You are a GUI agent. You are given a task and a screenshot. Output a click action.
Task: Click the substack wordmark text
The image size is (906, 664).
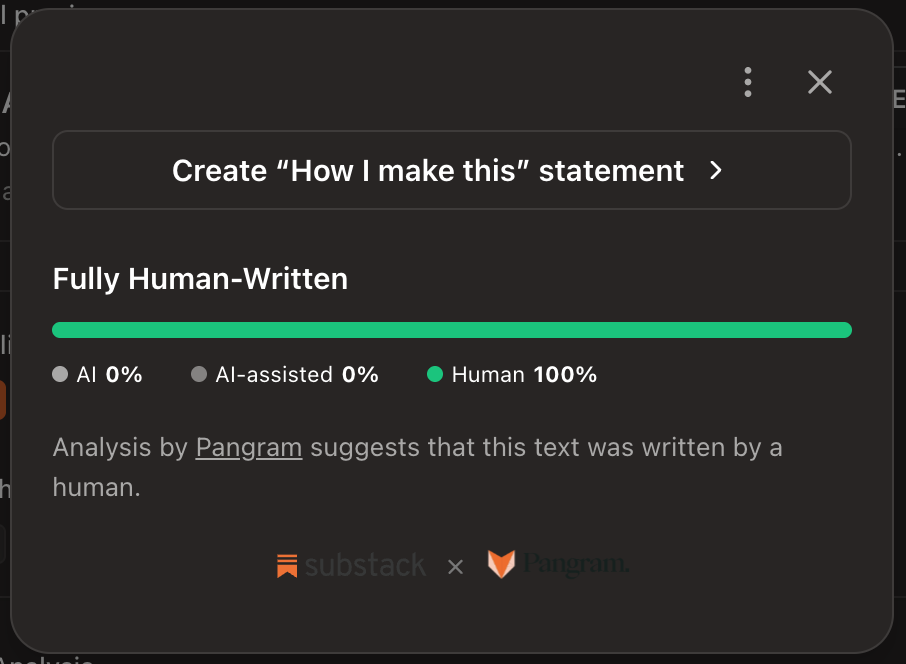365,565
